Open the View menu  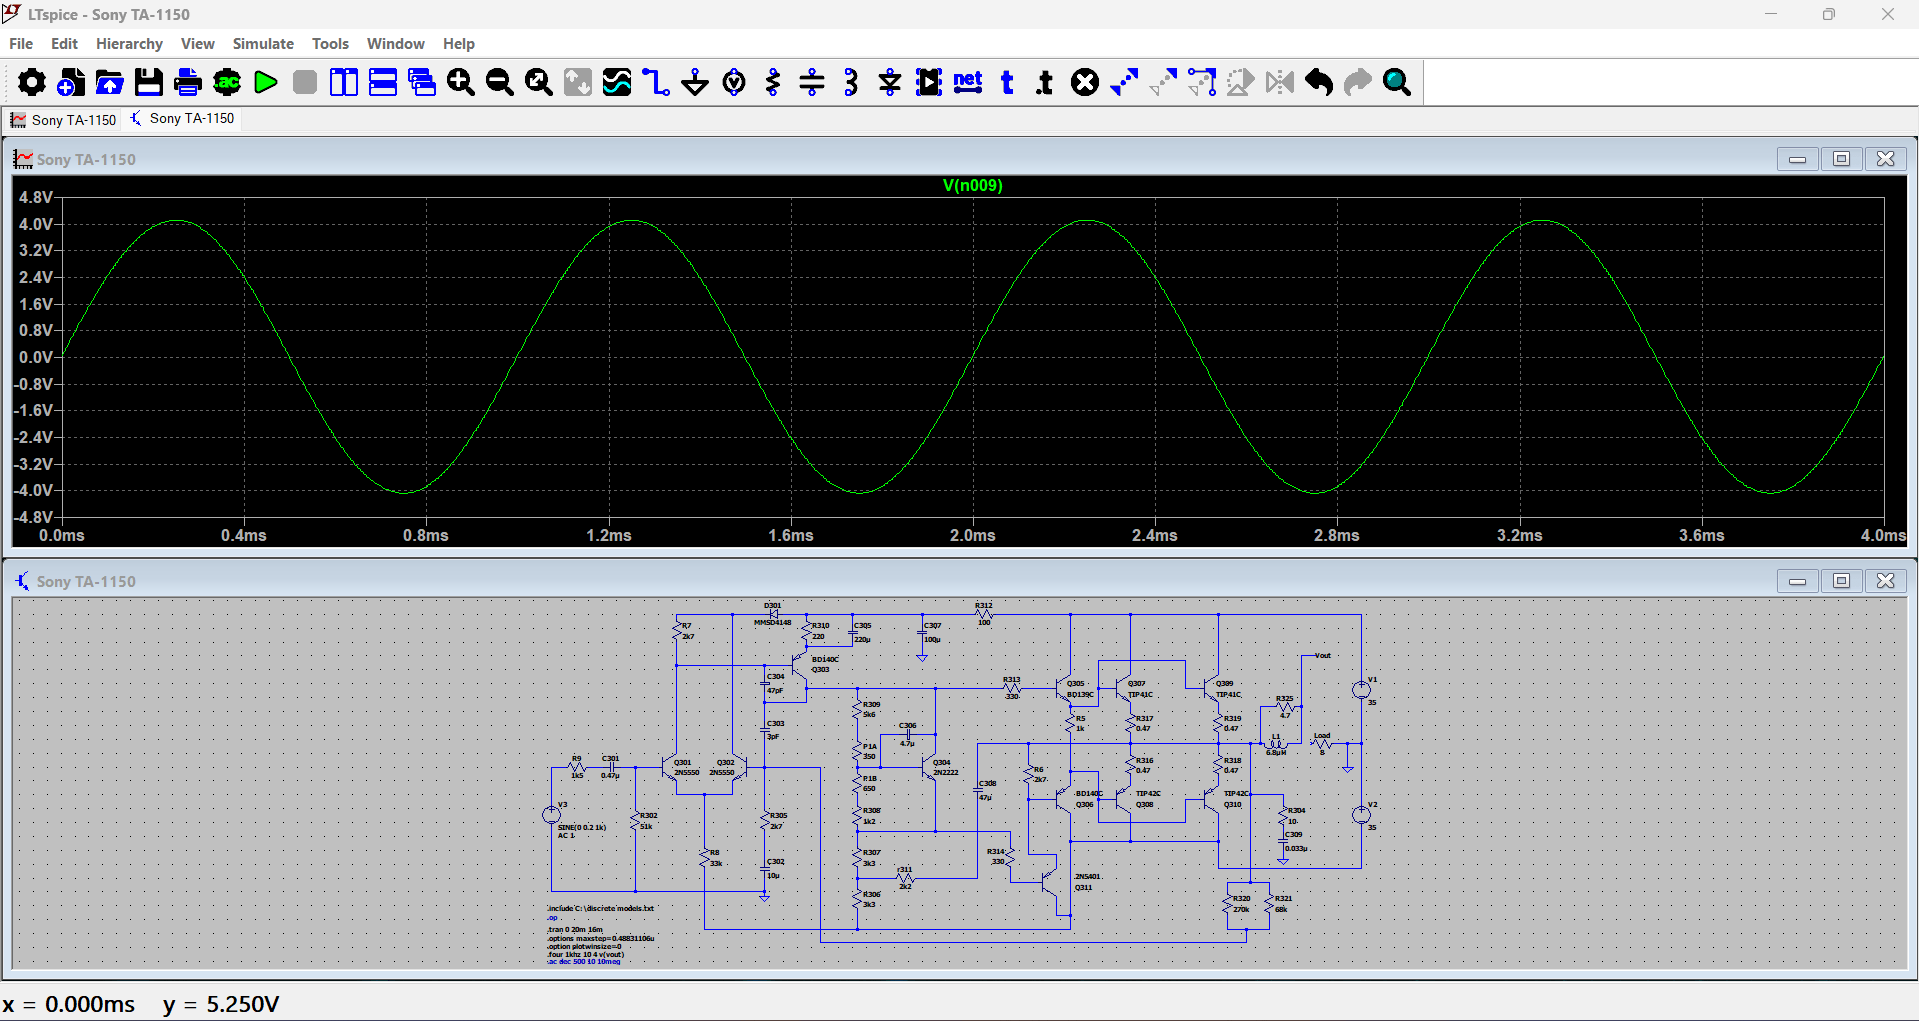point(197,44)
